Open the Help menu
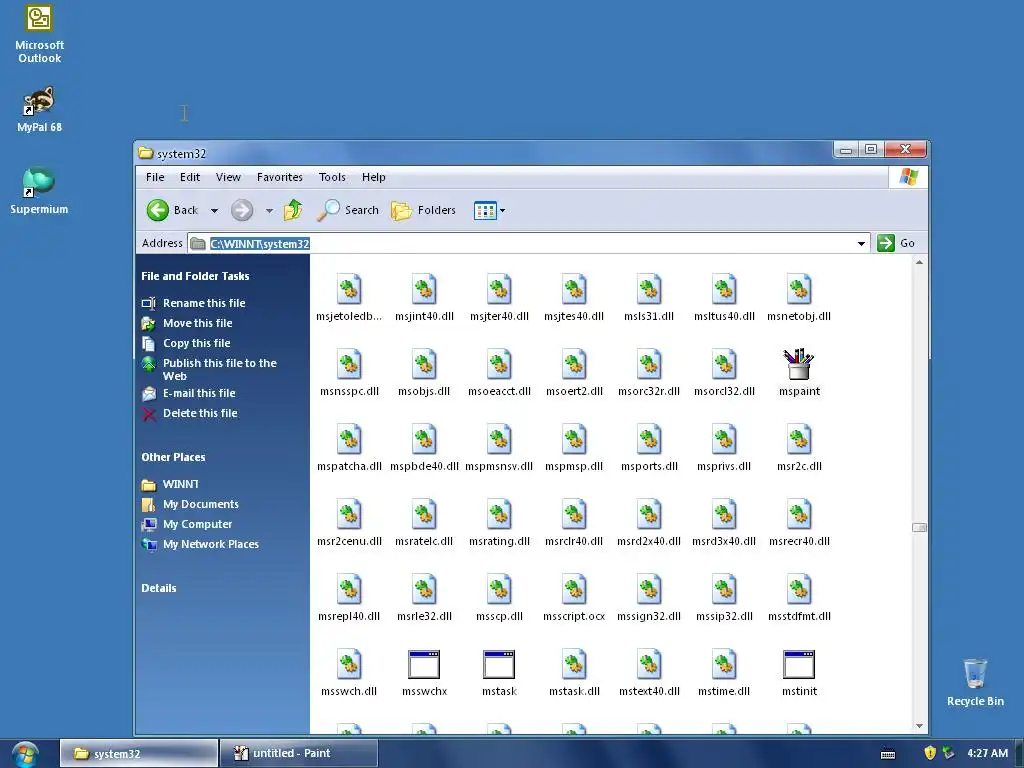 [x=374, y=177]
